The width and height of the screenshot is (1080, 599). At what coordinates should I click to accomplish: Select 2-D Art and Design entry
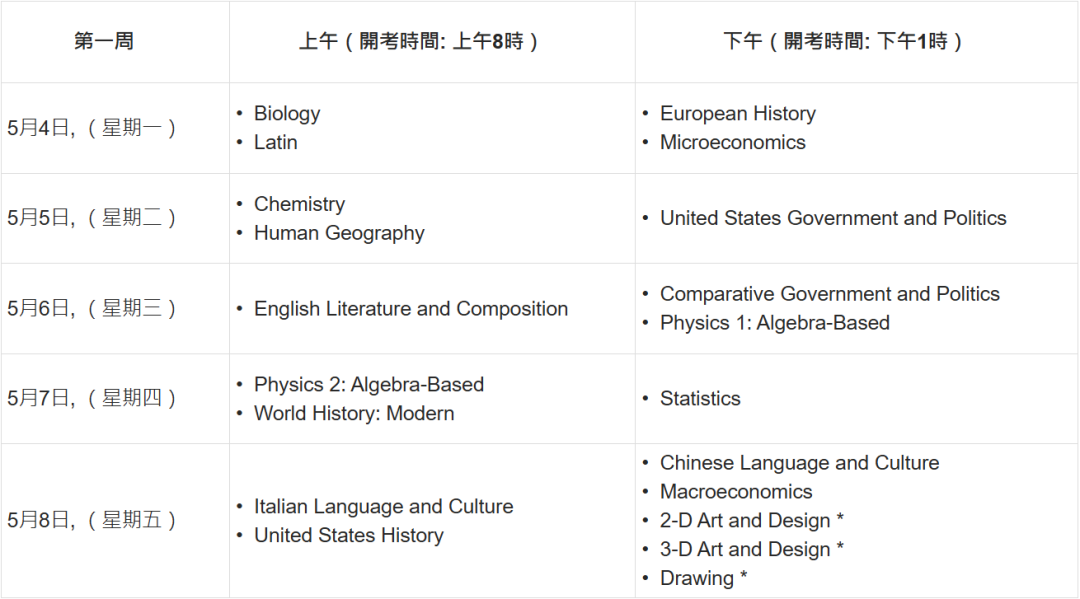click(751, 521)
